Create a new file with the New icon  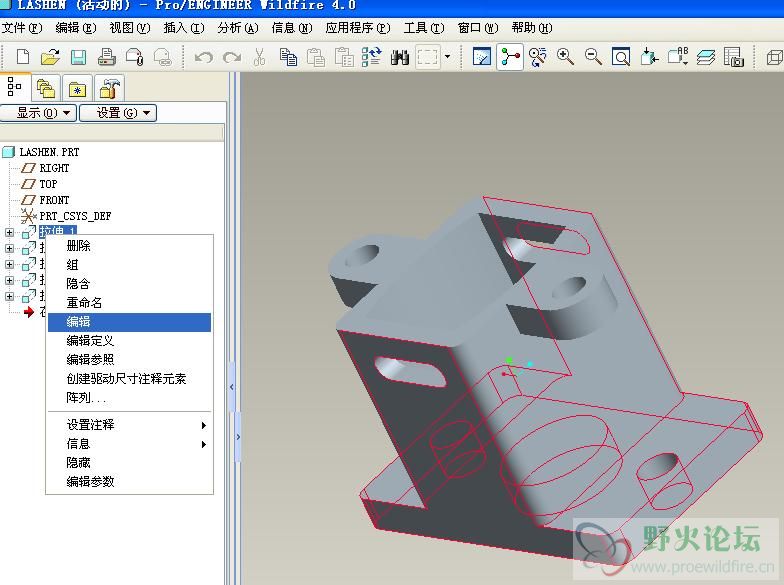23,57
